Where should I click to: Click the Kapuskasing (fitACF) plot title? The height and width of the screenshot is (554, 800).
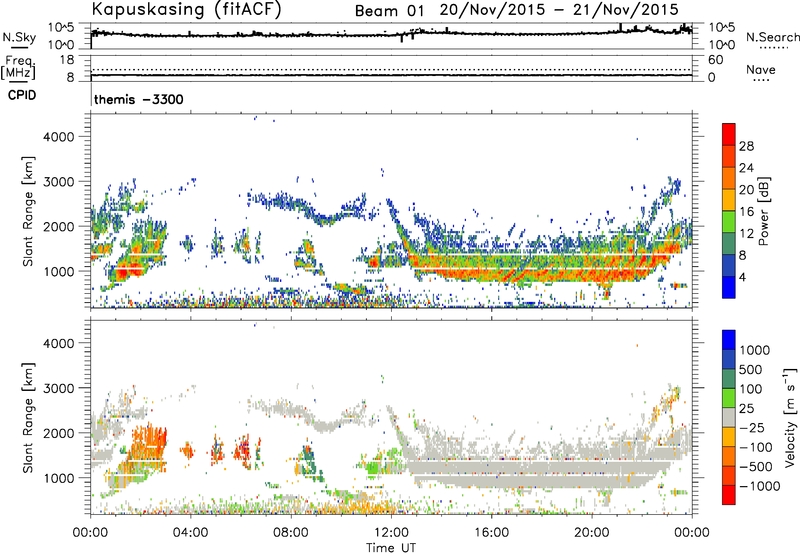[187, 9]
